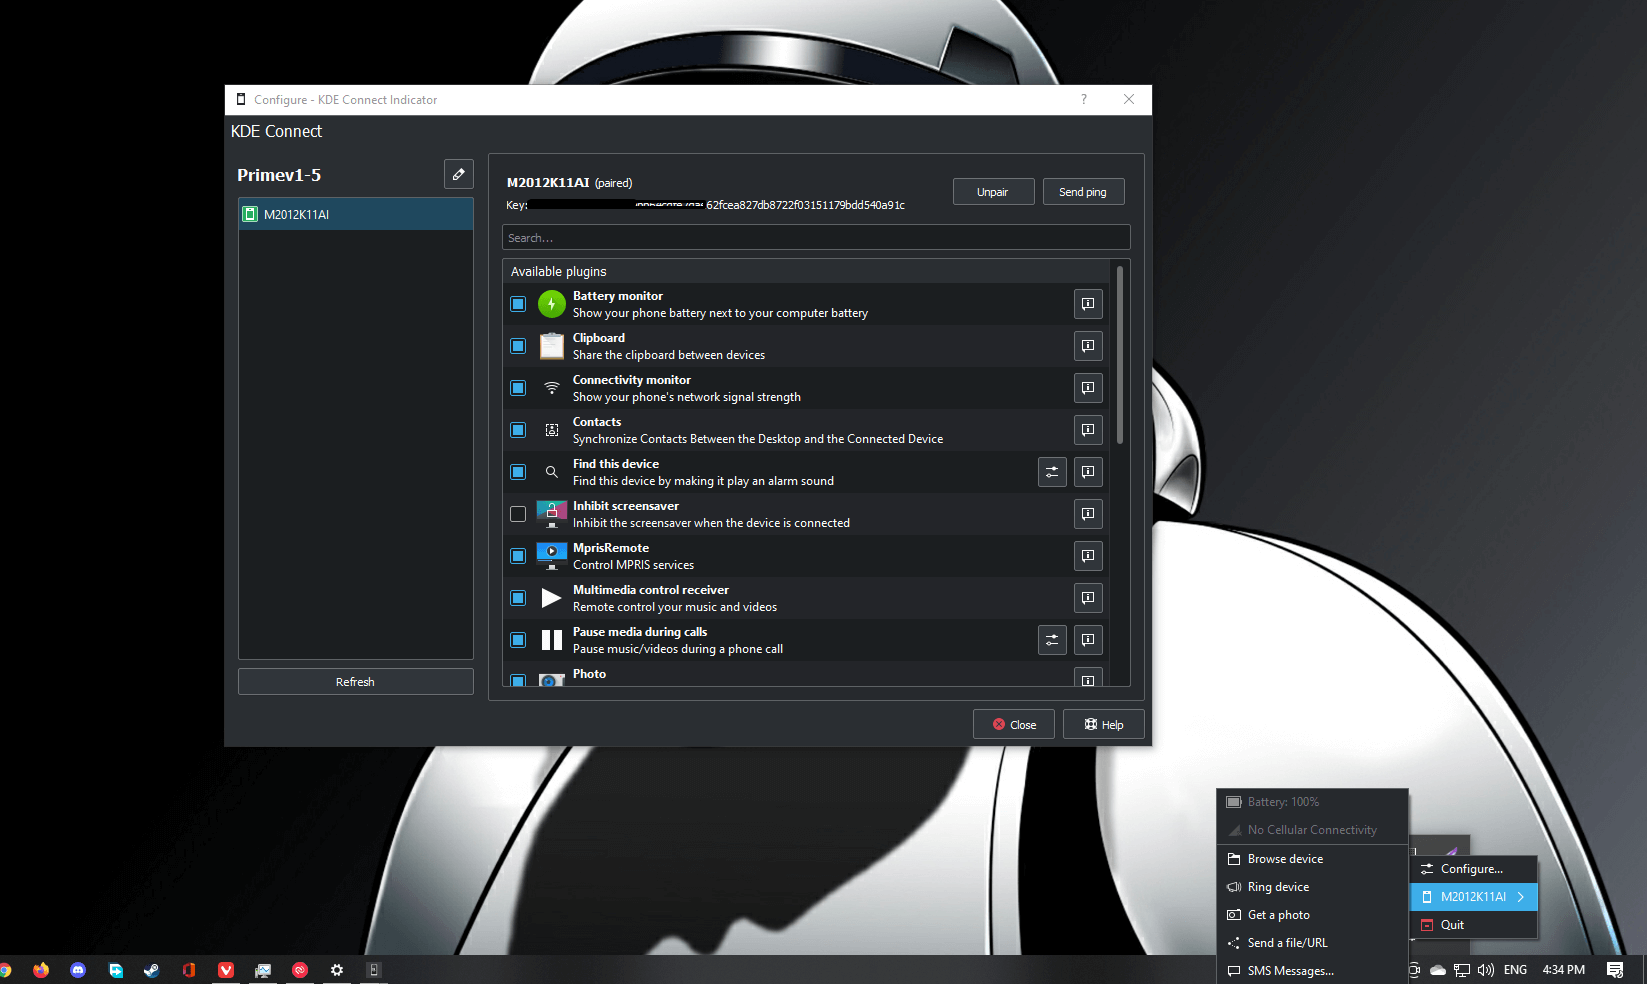Enable the Inhibit screensaver plugin
1647x984 pixels.
click(x=518, y=514)
